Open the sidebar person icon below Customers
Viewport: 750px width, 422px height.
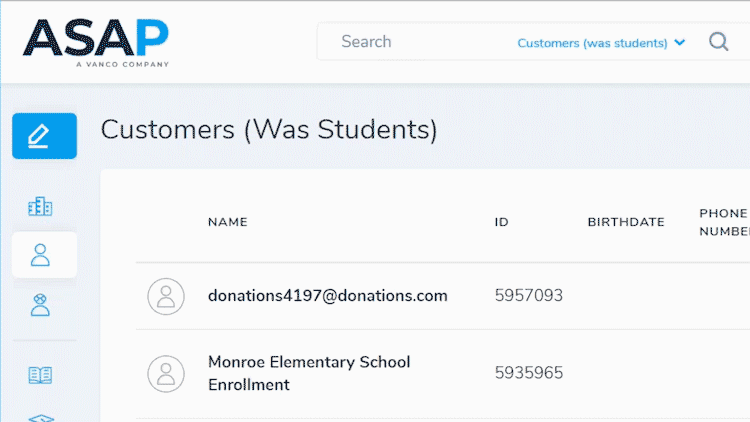[x=40, y=304]
